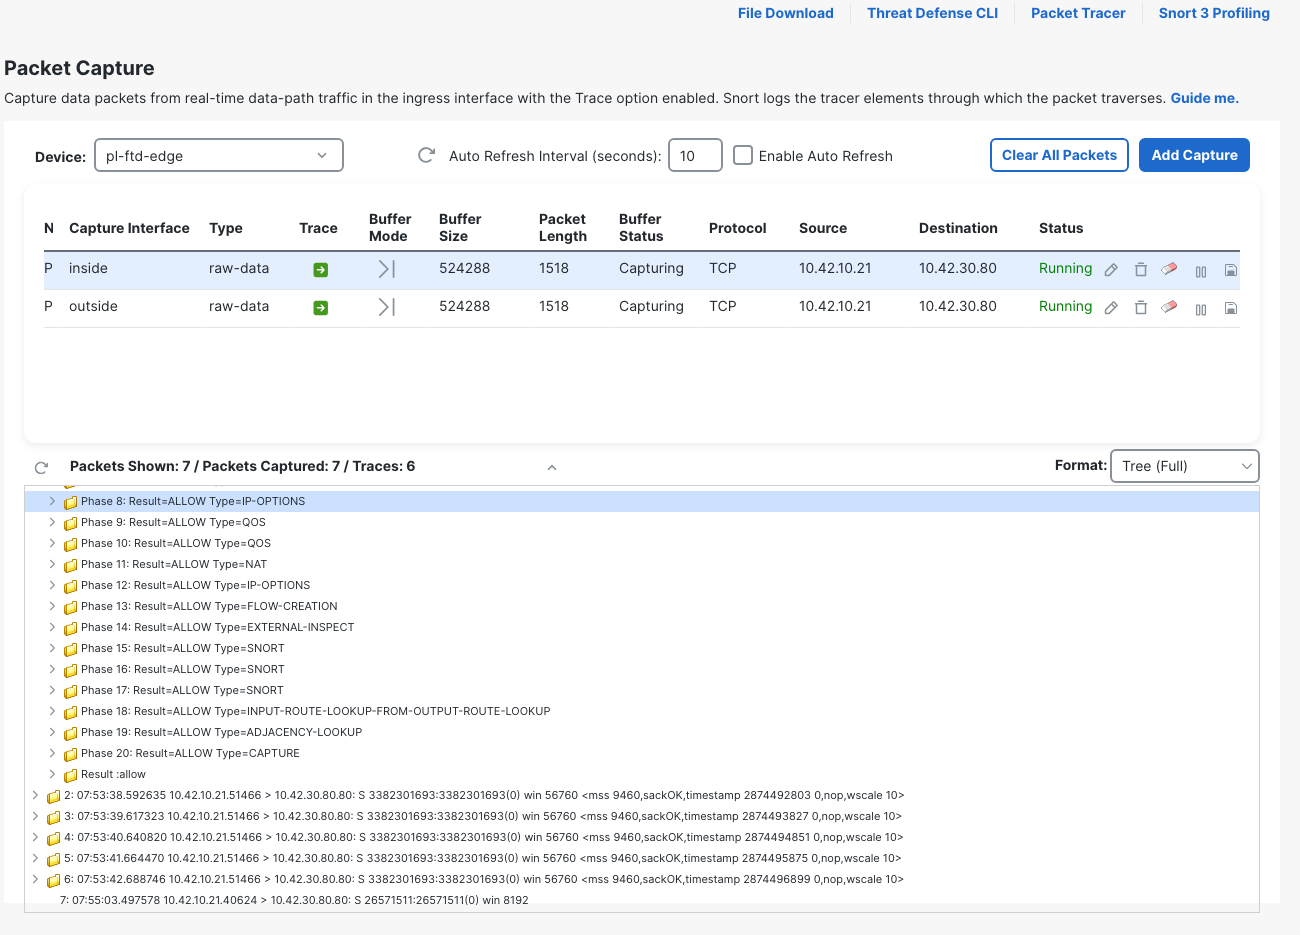The width and height of the screenshot is (1300, 935).
Task: Save the inside capture to file
Action: click(x=1231, y=270)
